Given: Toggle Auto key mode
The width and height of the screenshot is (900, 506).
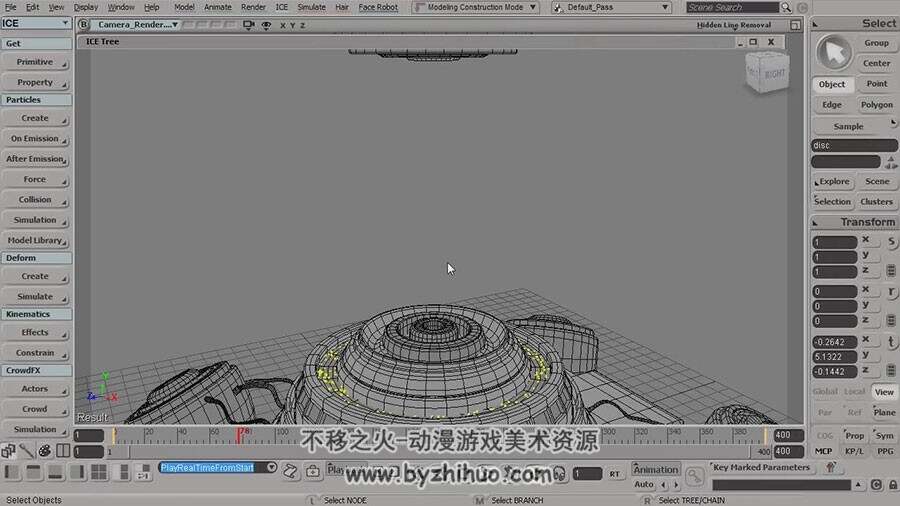Looking at the screenshot, I should (x=643, y=485).
